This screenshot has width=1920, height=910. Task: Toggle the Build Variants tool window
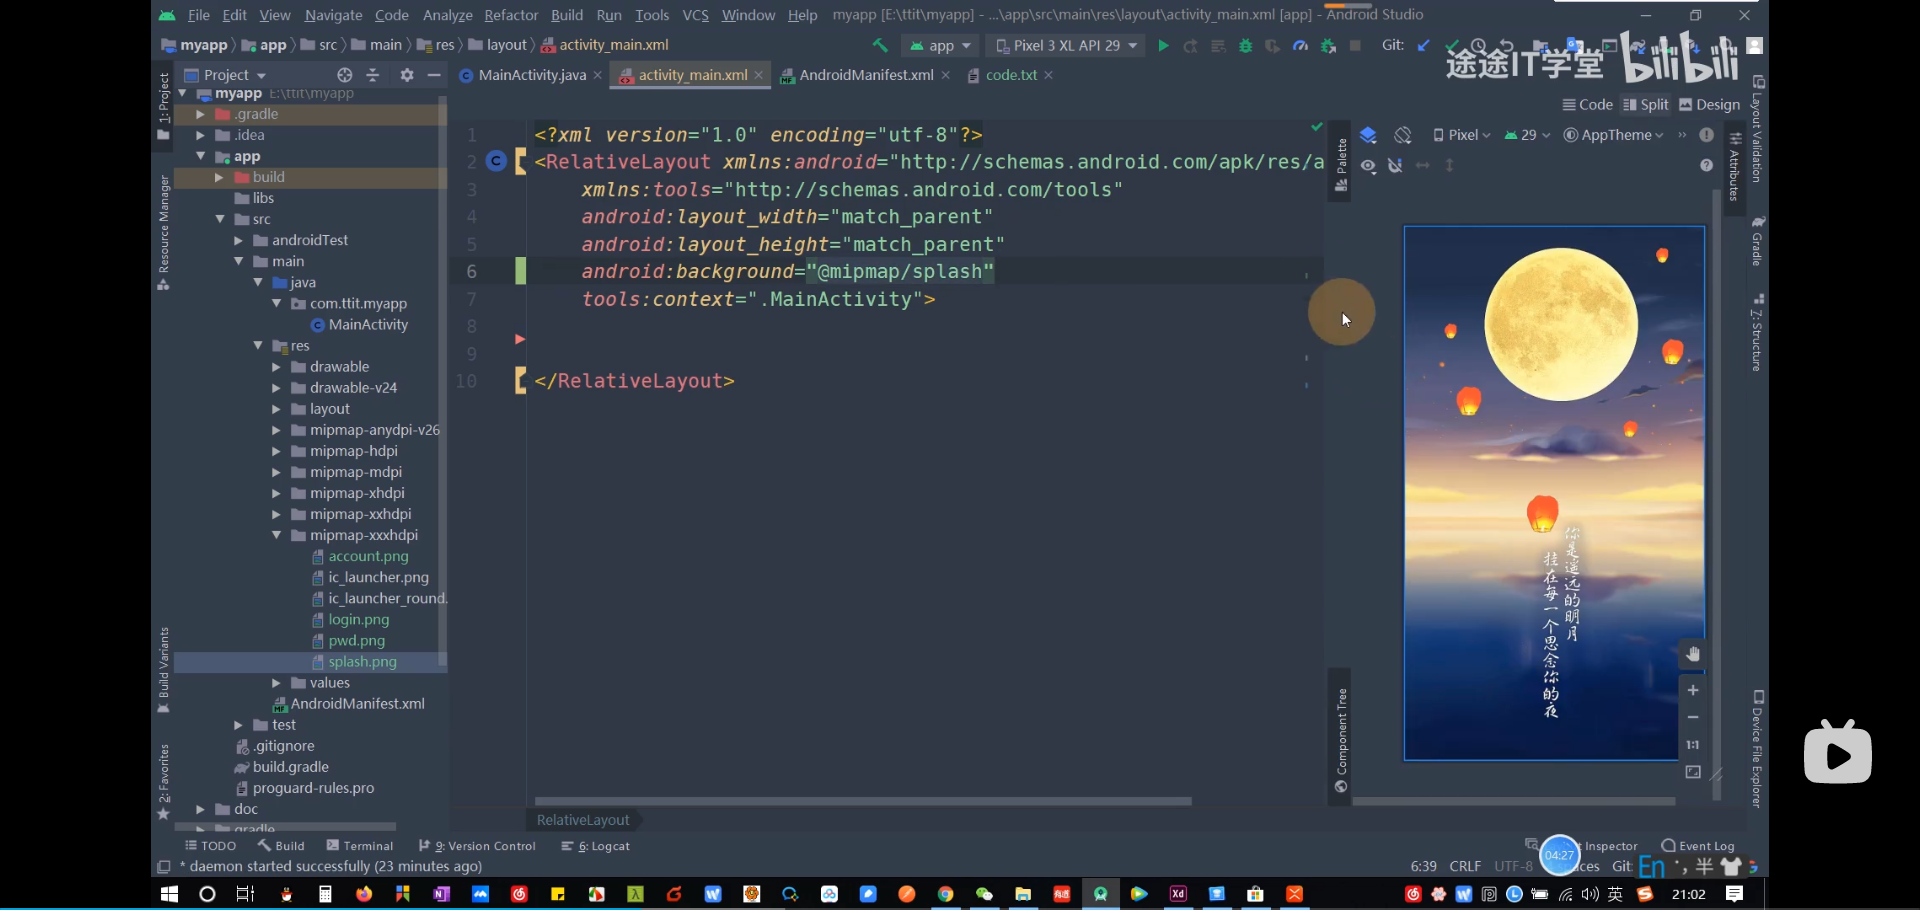click(164, 670)
